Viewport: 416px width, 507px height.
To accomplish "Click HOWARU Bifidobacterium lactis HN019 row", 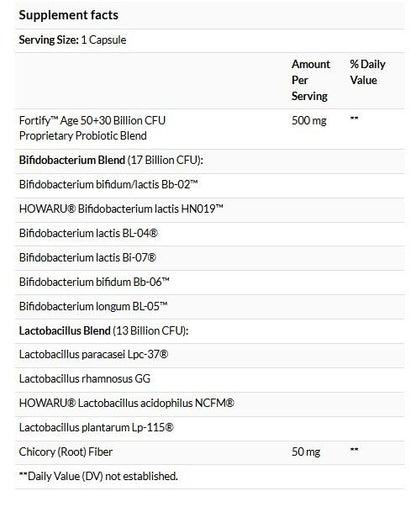I will click(x=210, y=209).
